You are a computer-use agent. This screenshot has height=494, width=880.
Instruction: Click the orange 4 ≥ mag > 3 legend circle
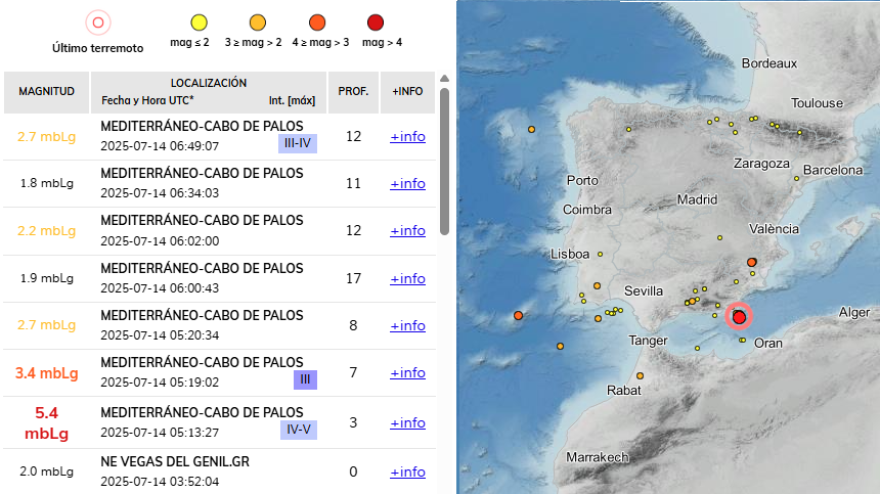tap(317, 22)
